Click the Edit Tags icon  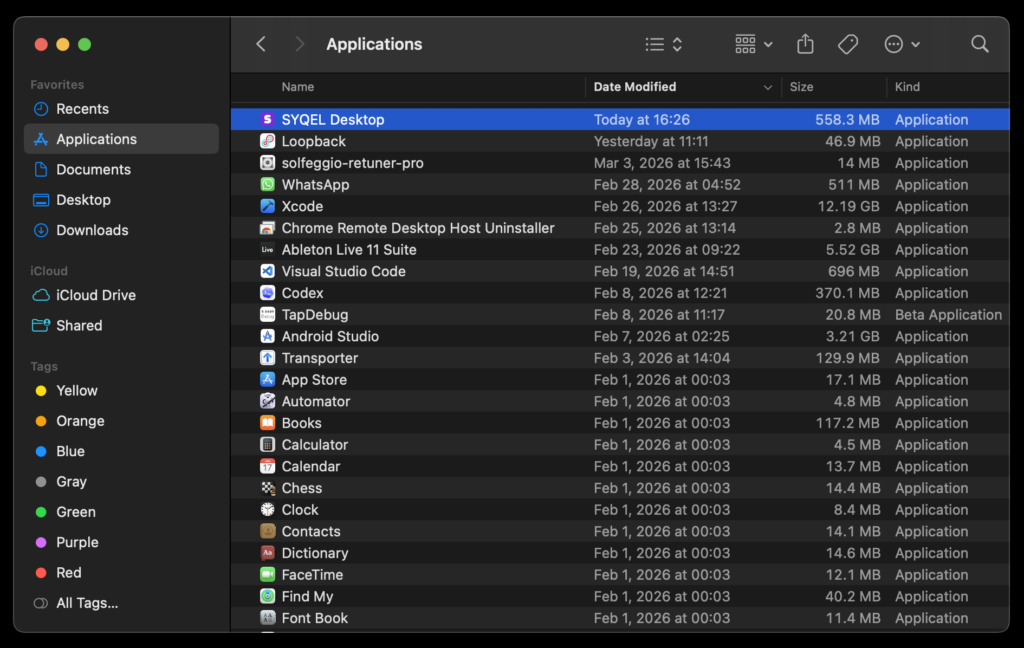[848, 44]
